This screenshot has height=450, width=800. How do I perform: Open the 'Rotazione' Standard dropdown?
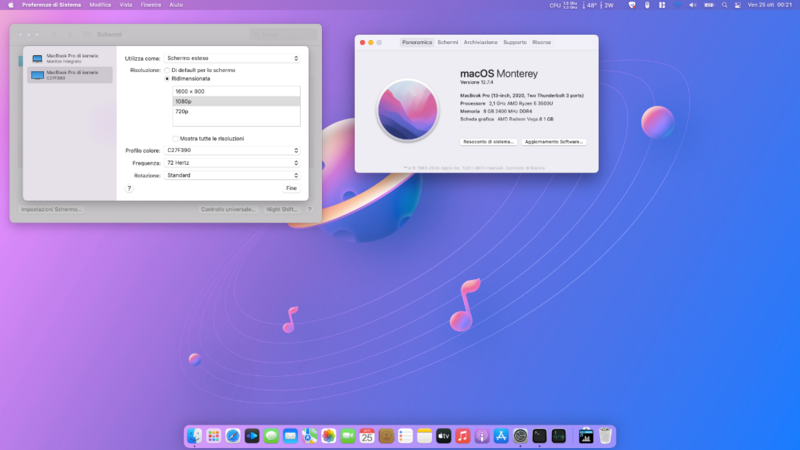coord(232,175)
